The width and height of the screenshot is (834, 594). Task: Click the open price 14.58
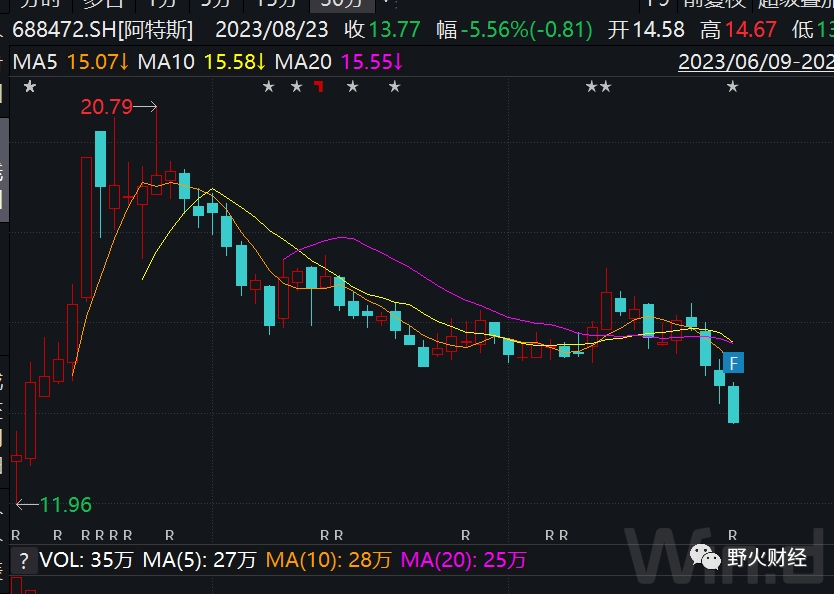tap(658, 30)
